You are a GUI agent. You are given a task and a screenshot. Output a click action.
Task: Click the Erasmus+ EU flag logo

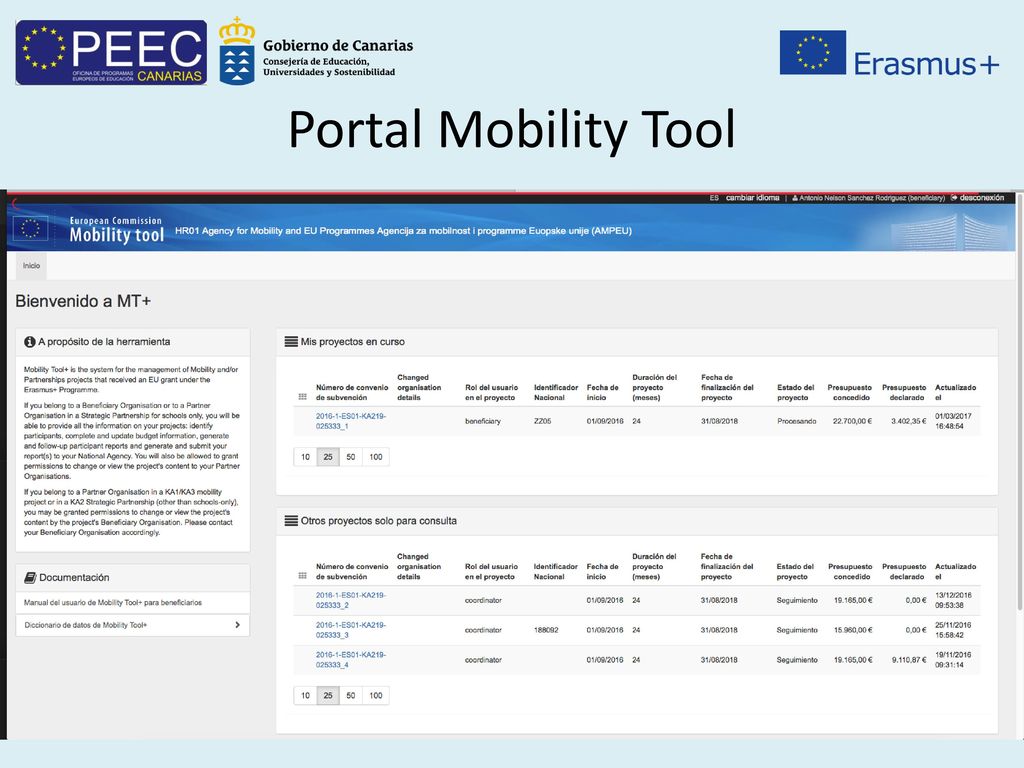point(812,52)
